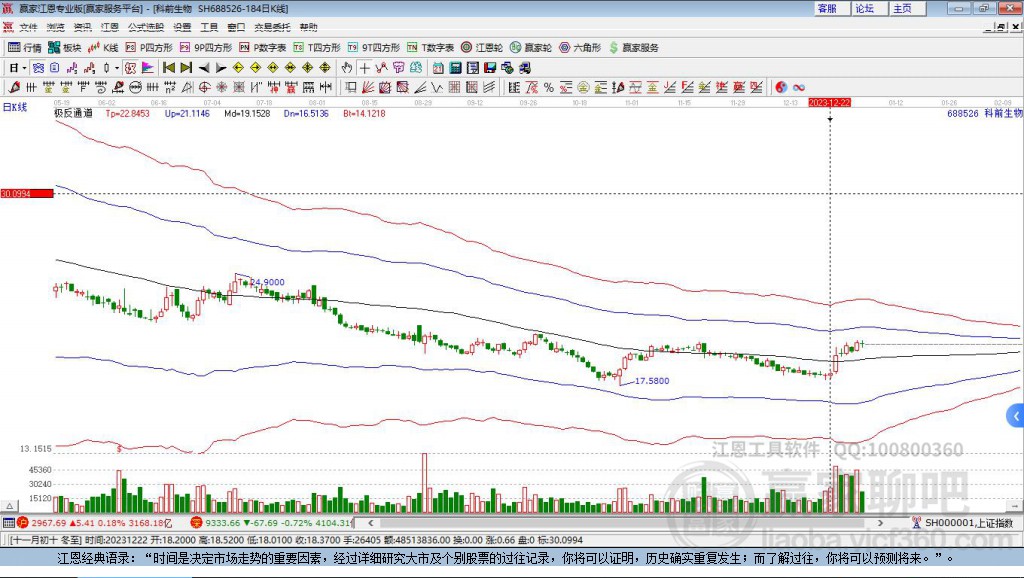Open the 行情 quotes view

(25, 47)
